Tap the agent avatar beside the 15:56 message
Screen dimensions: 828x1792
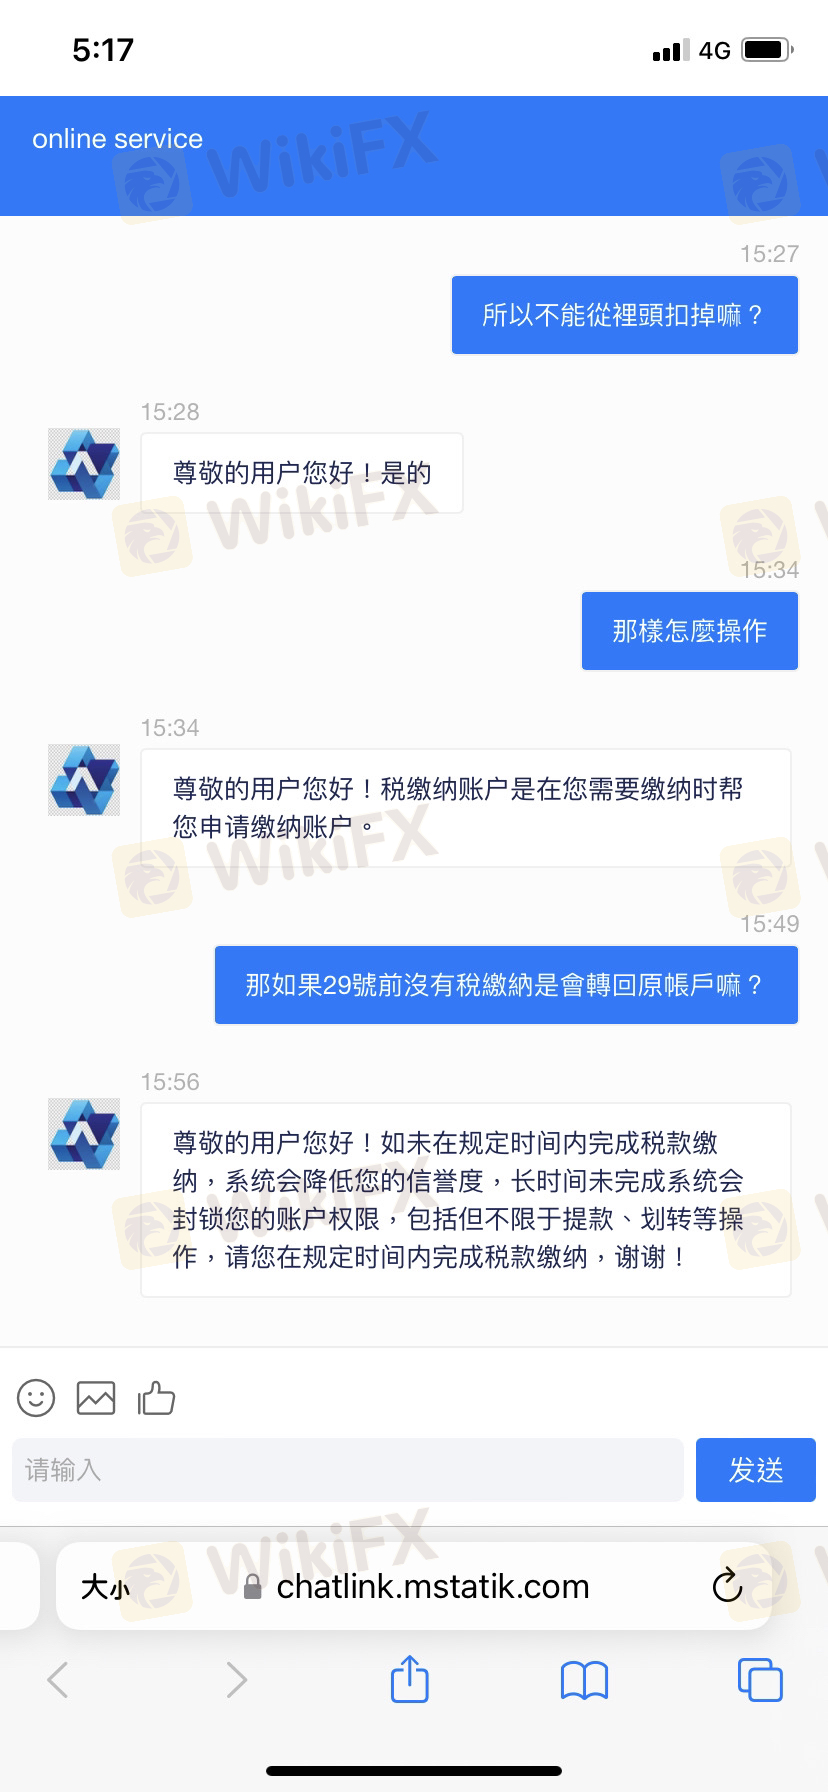pyautogui.click(x=84, y=1134)
